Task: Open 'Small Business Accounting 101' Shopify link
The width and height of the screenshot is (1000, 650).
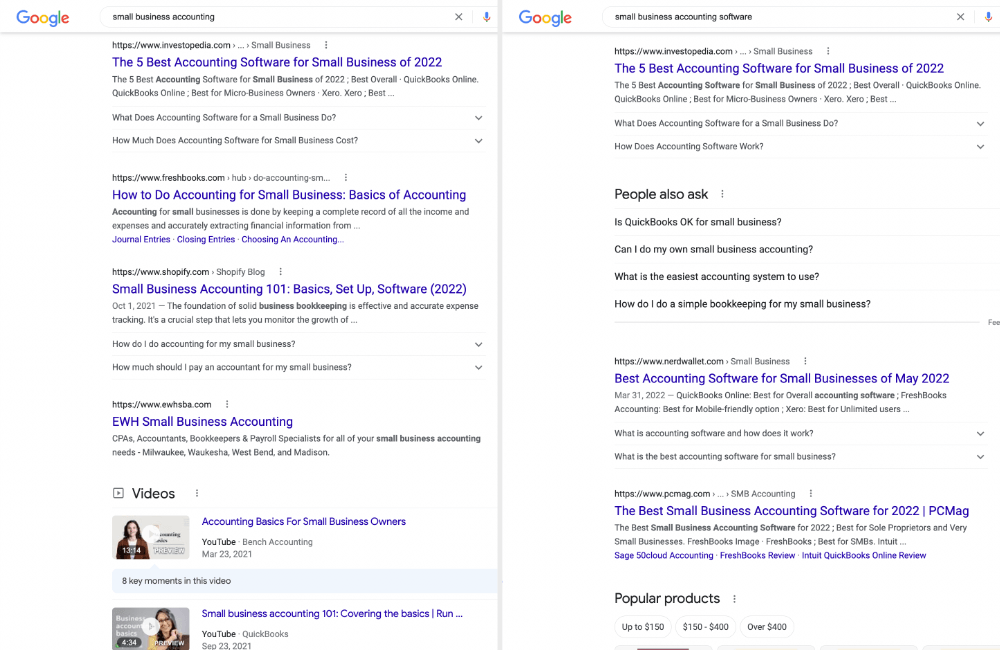Action: point(289,289)
